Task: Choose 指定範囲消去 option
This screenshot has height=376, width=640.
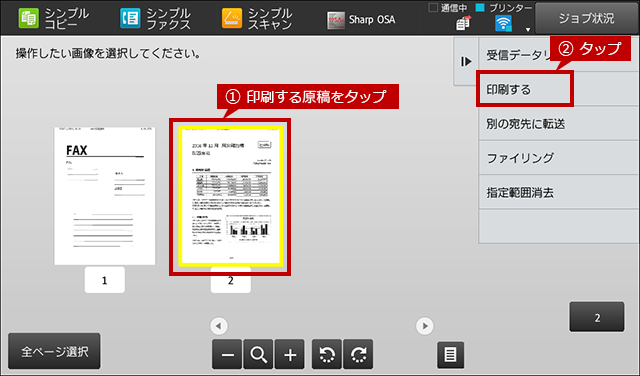Action: (x=559, y=192)
